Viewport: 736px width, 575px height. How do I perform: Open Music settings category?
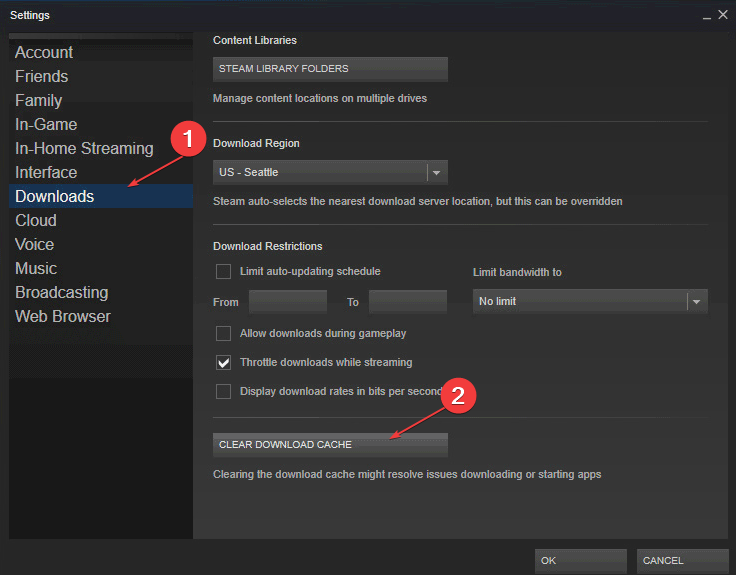[100, 268]
